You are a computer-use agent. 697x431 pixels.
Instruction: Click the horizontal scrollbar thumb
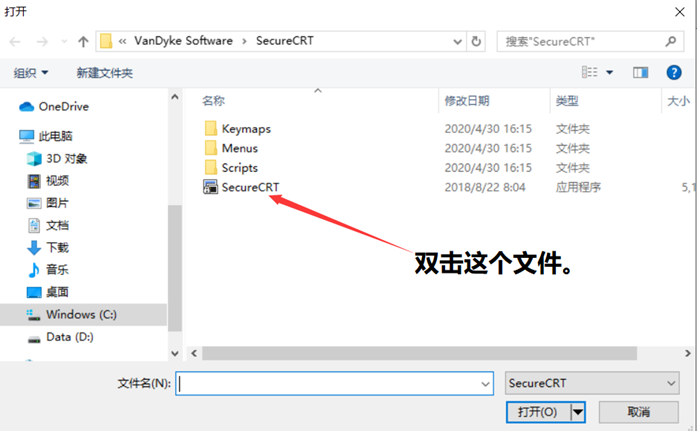pyautogui.click(x=419, y=353)
